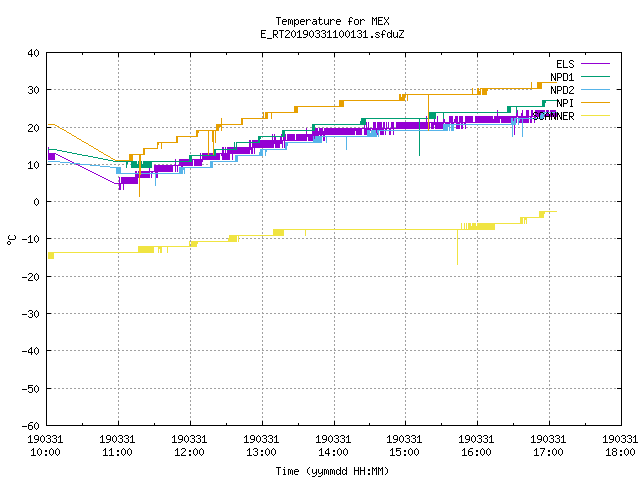Viewport: 640px width, 480px height.
Task: Click the y-axis tick label 20
Action: coord(33,128)
